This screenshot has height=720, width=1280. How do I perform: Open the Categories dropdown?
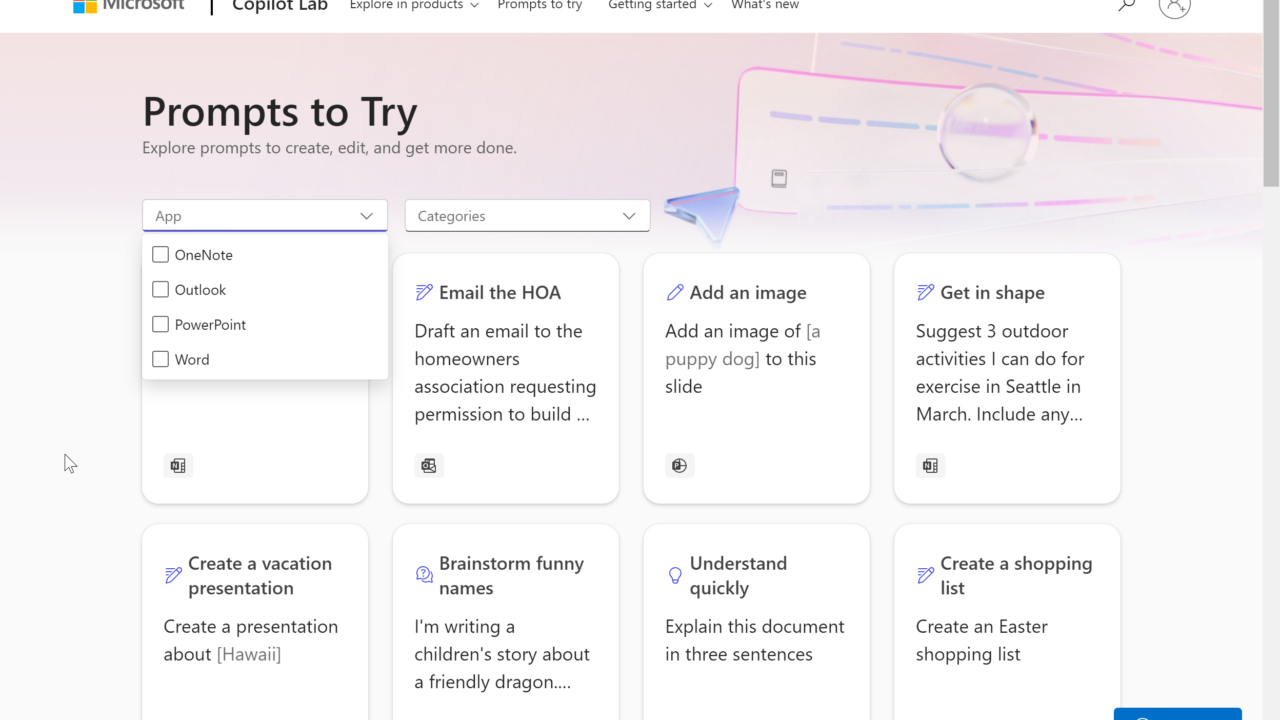point(527,216)
